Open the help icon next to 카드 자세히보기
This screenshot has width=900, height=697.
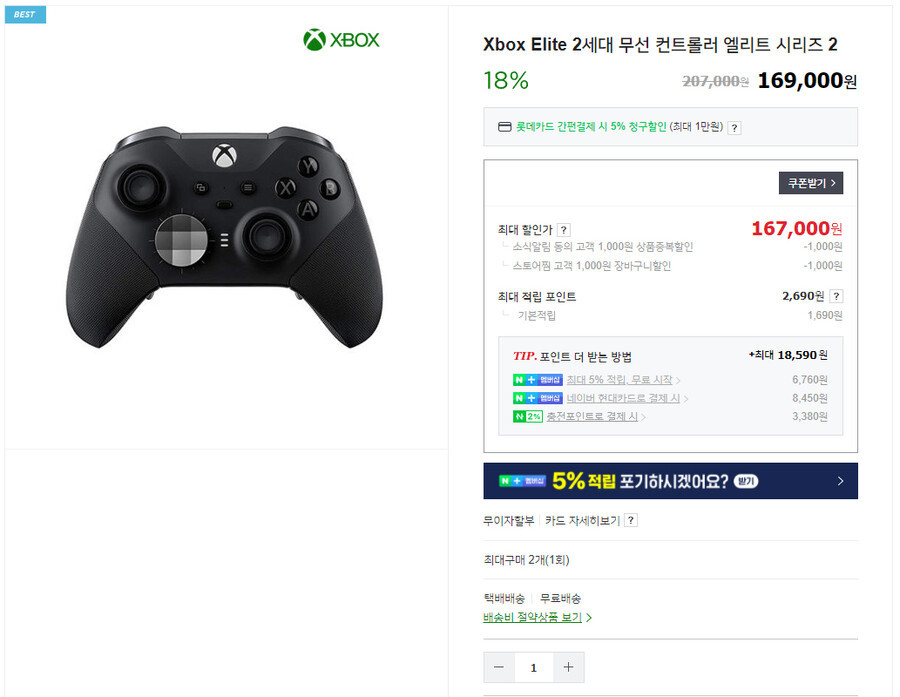point(631,521)
